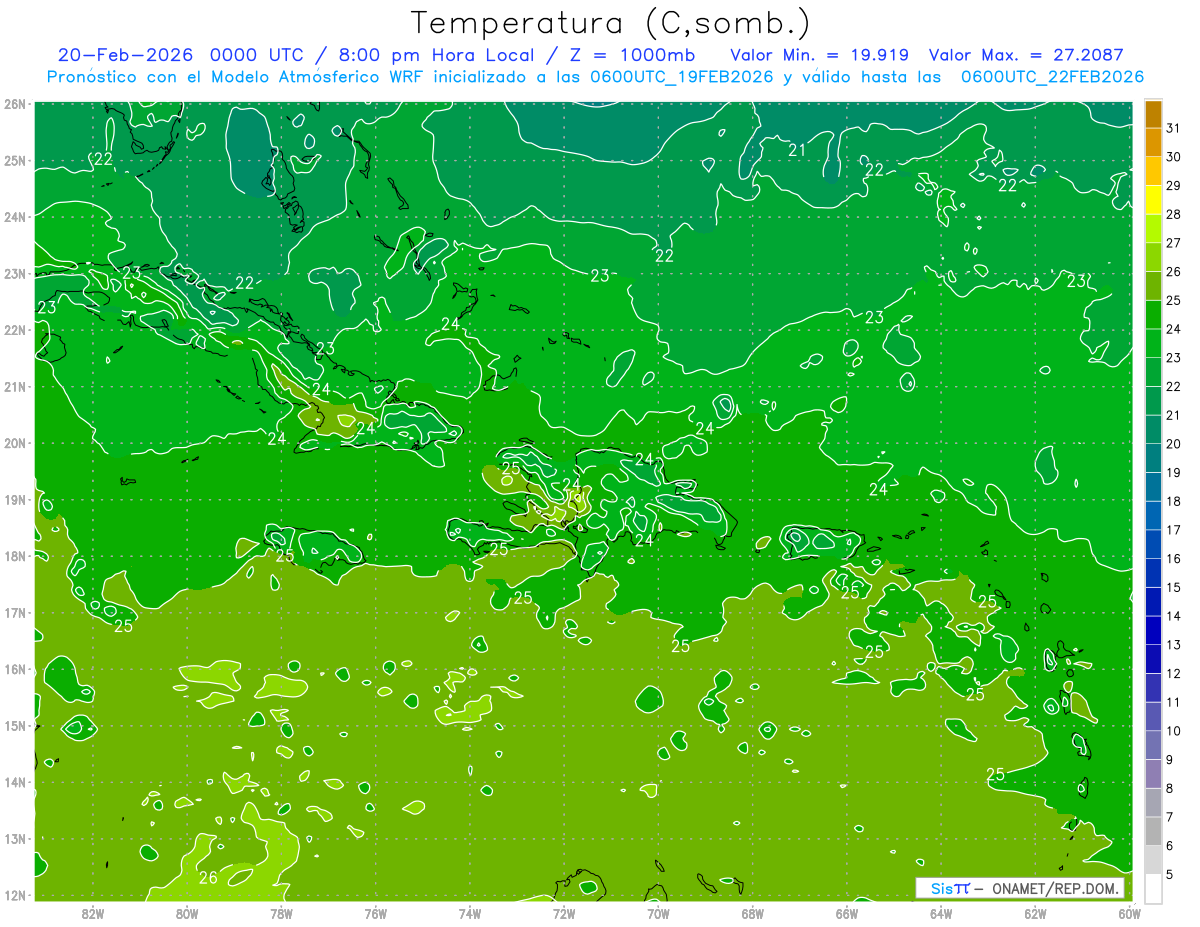
Task: Select the "Valor Min. = 19.919" readout
Action: point(819,55)
